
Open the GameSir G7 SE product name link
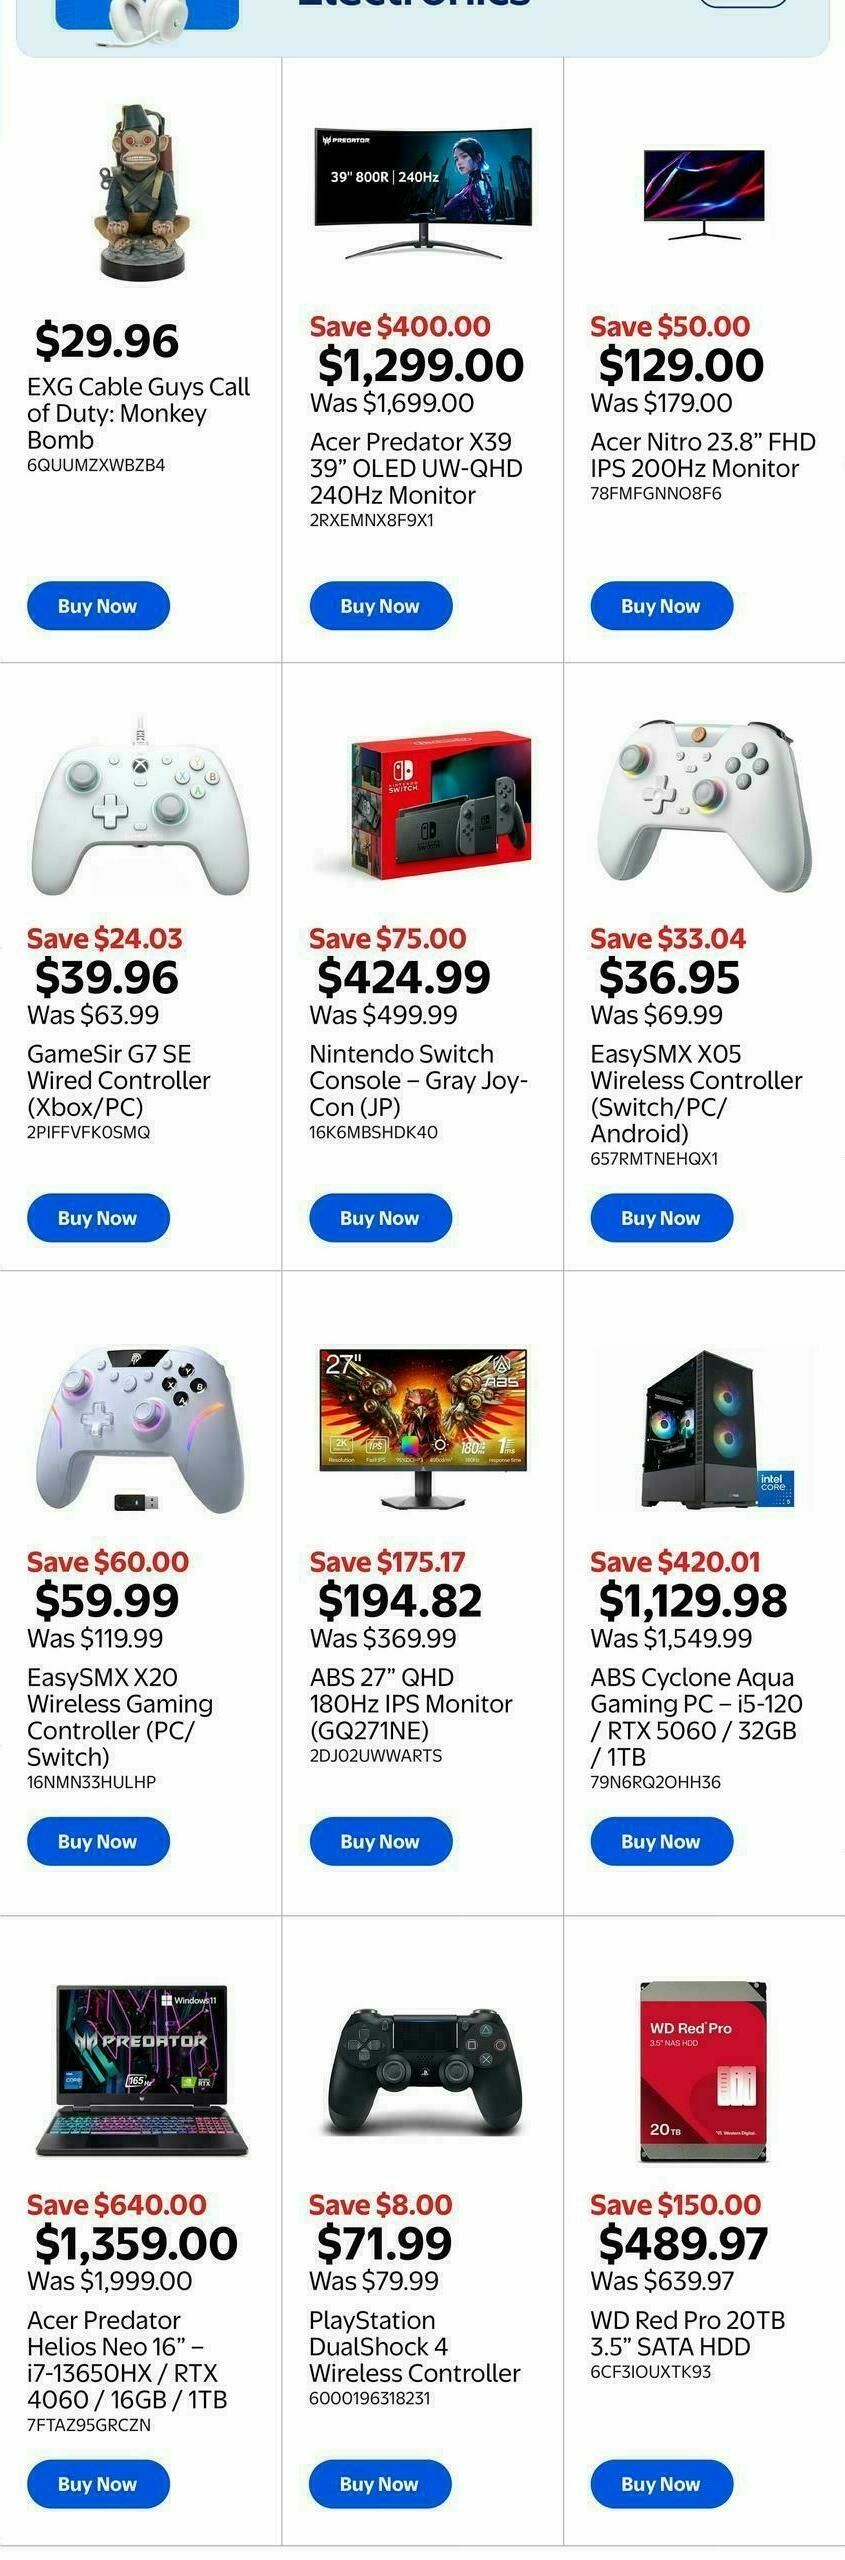click(x=118, y=1080)
